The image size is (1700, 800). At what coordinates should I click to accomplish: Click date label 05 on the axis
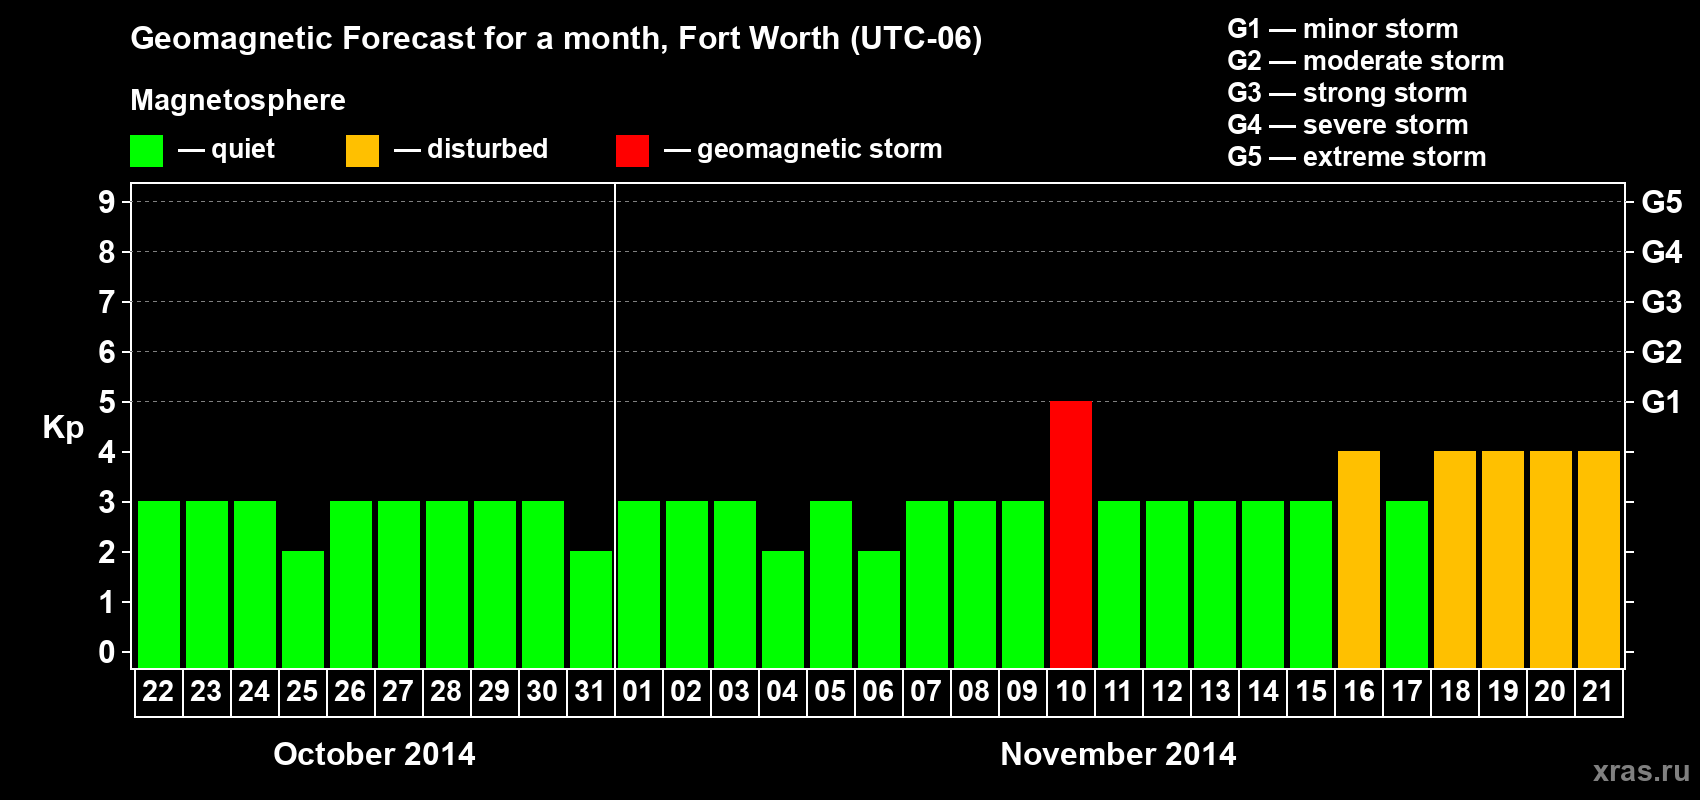point(830,692)
